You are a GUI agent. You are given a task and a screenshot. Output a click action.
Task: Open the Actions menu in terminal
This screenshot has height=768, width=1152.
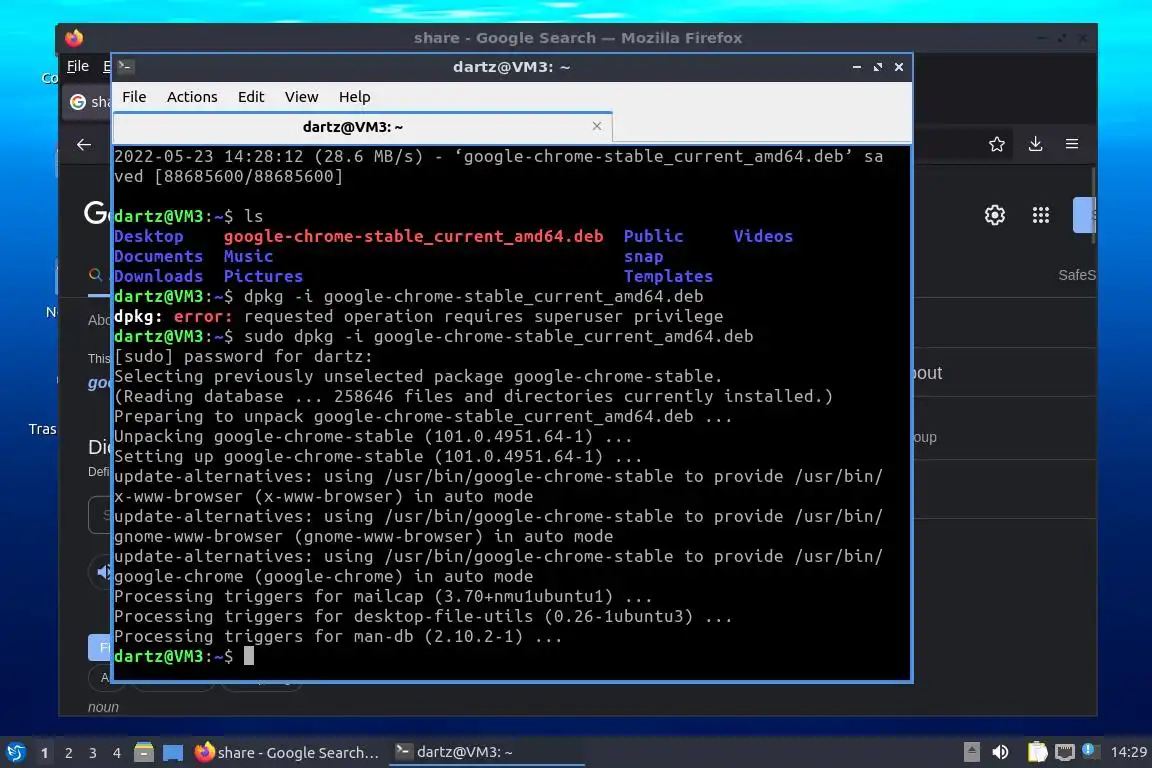coord(192,97)
